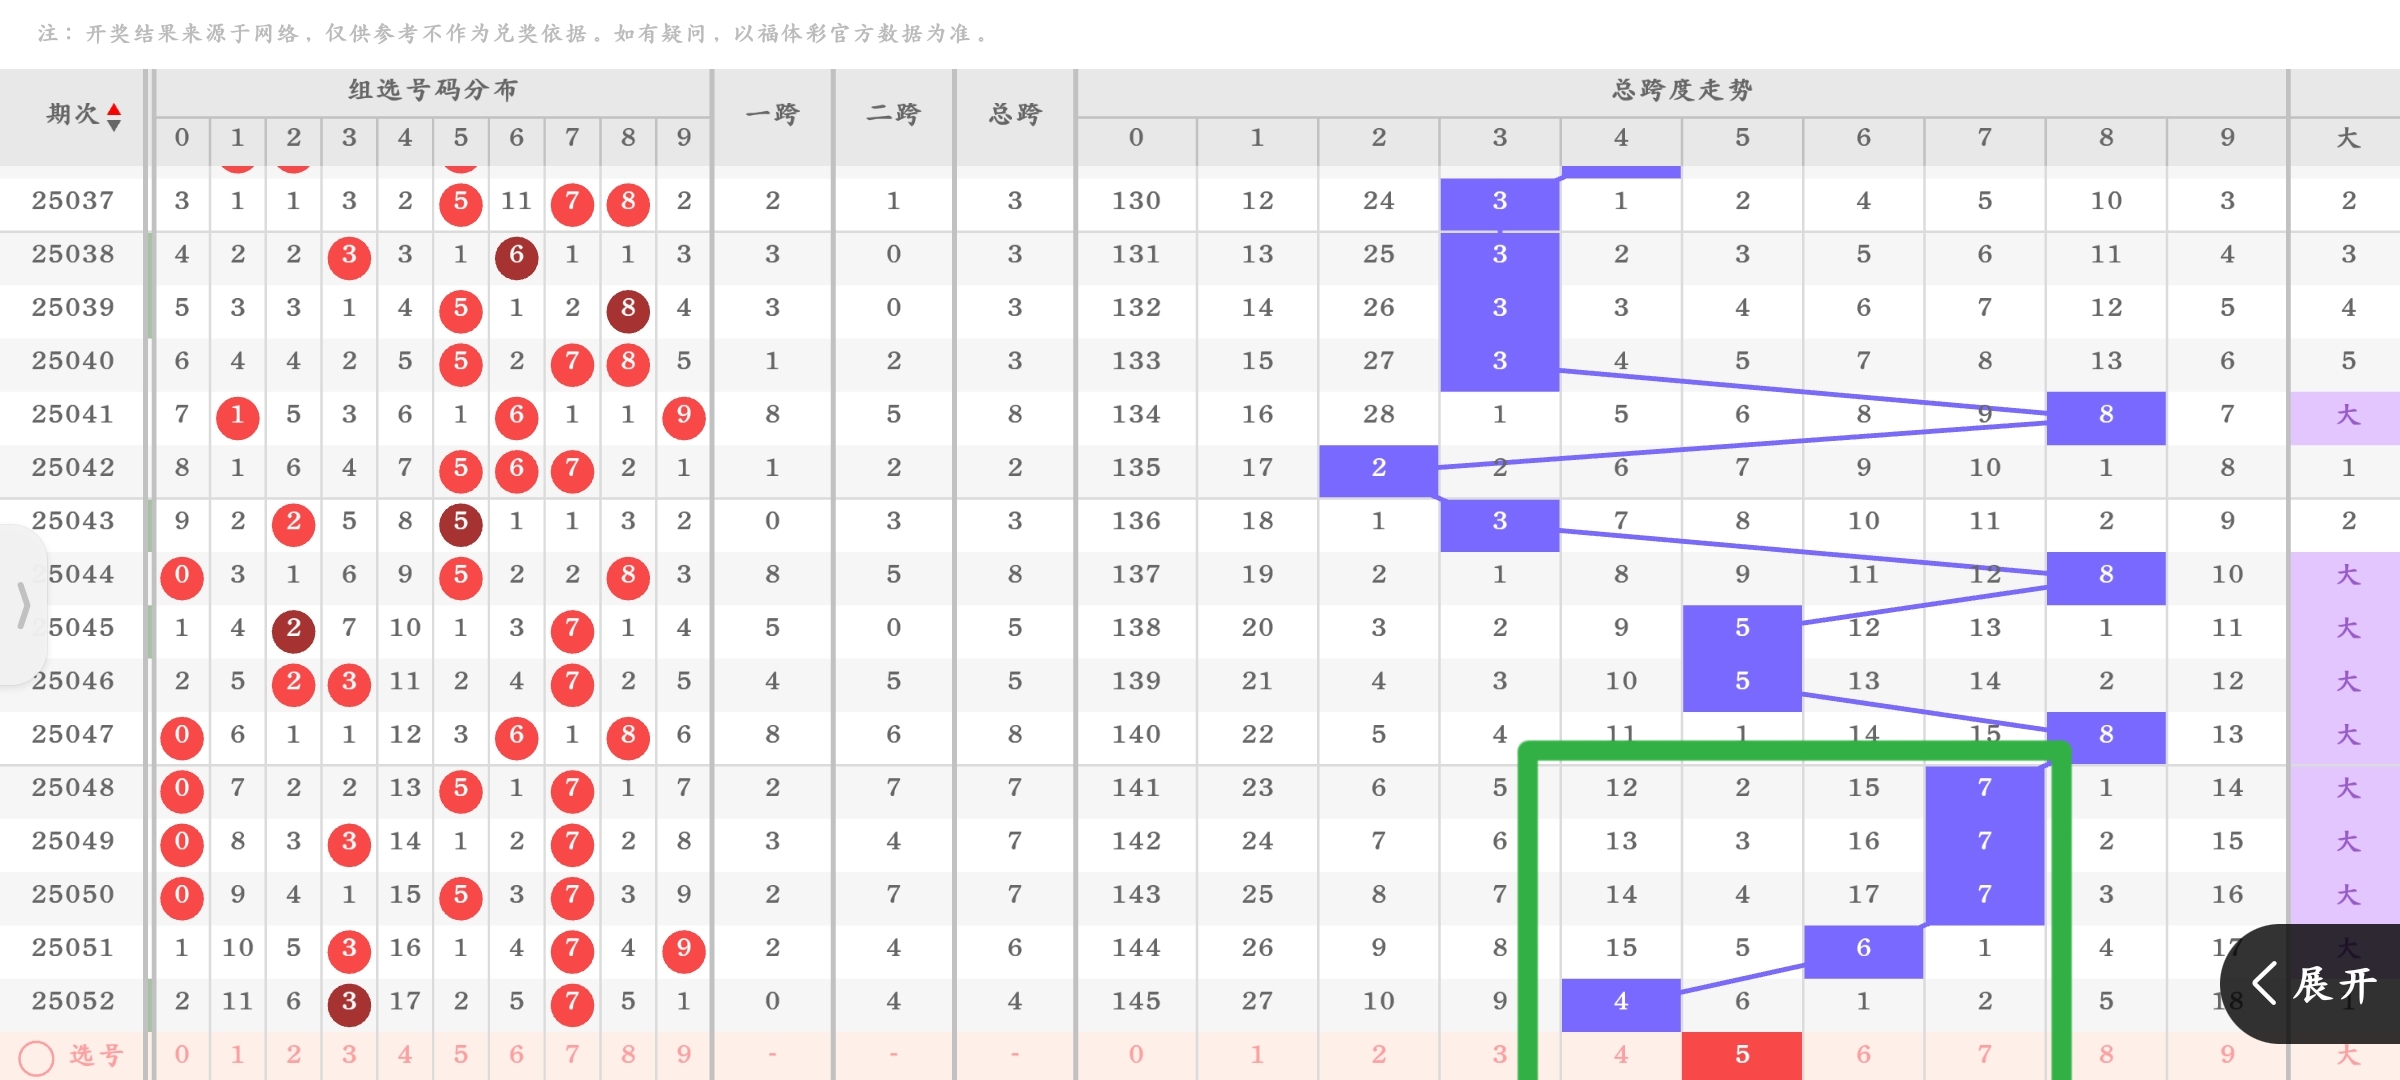
Task: Click red ball 6 in row 25042
Action: pos(516,470)
